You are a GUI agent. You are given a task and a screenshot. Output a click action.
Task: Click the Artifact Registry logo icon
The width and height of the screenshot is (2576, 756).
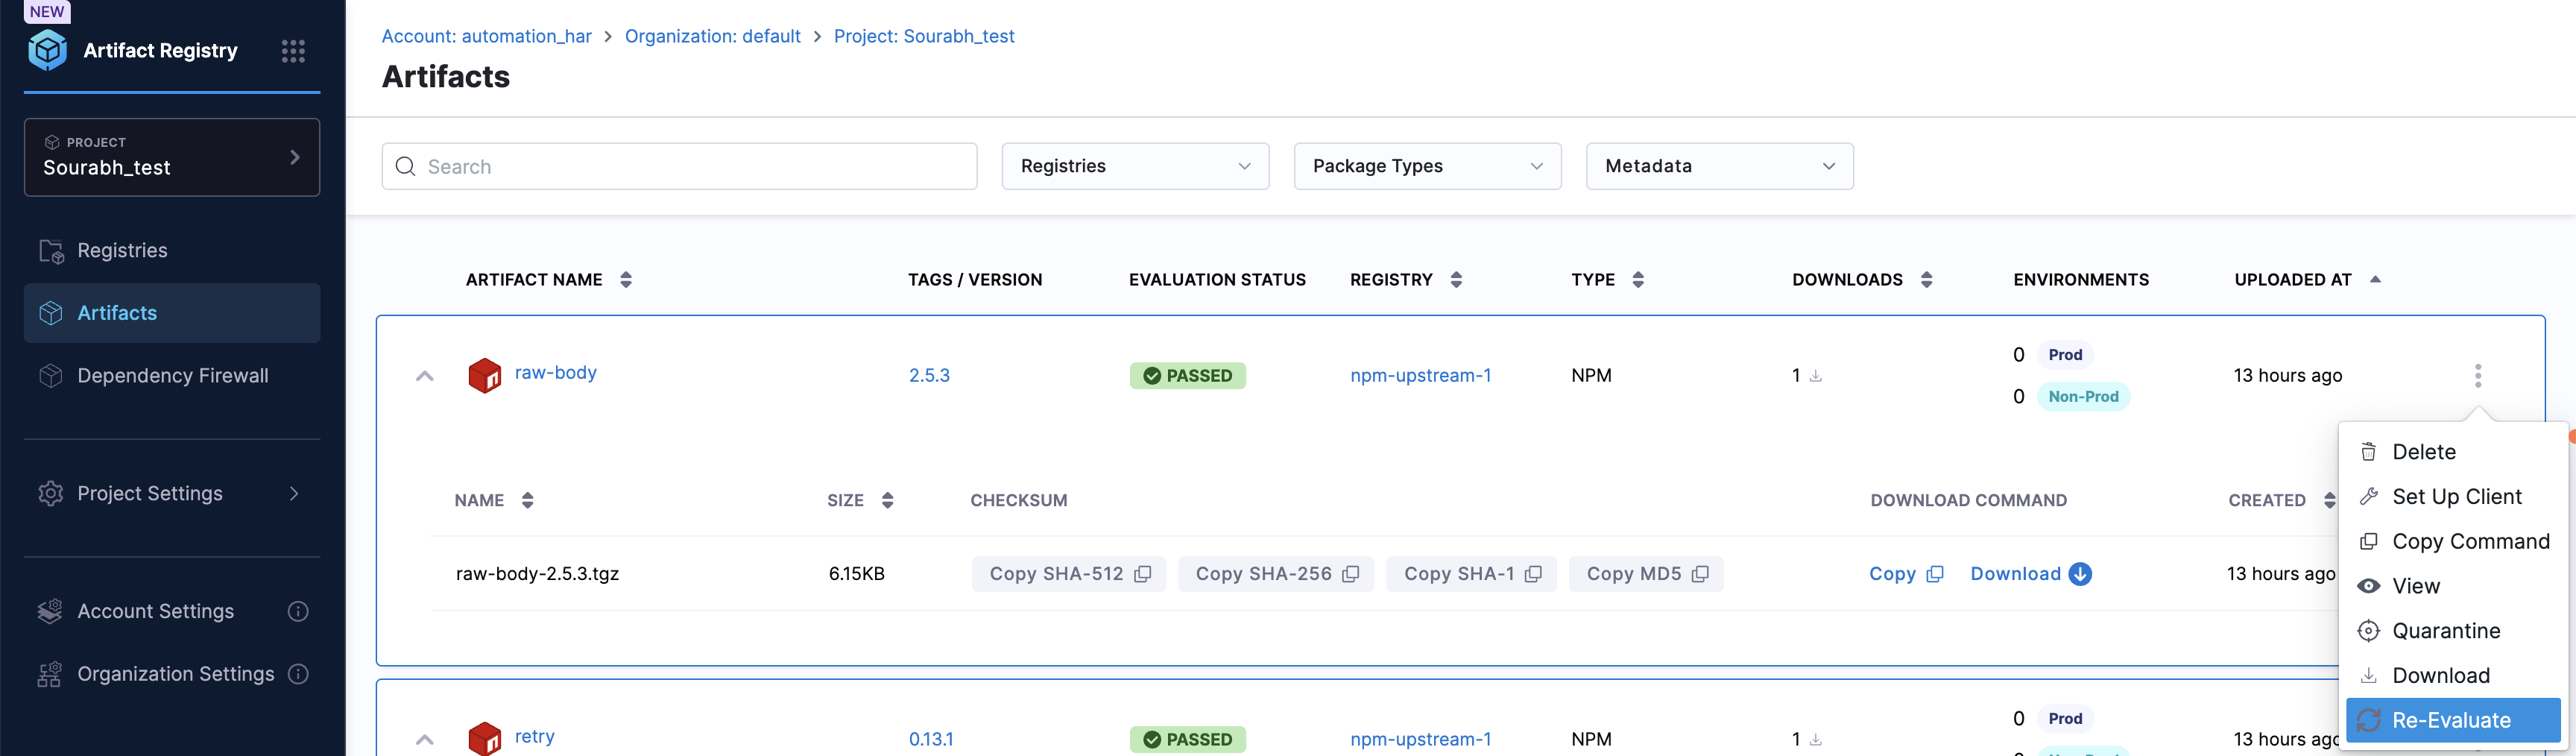[x=47, y=50]
